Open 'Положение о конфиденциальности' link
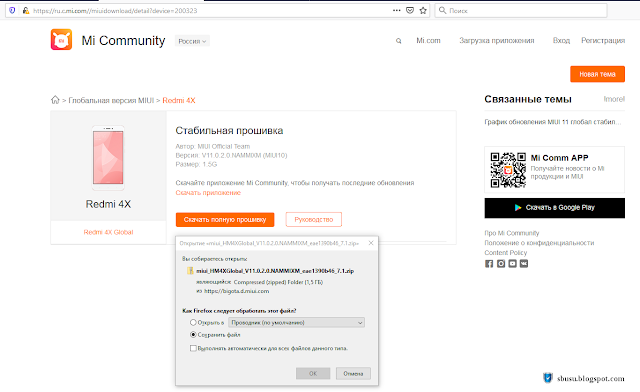The width and height of the screenshot is (640, 392). coord(539,243)
